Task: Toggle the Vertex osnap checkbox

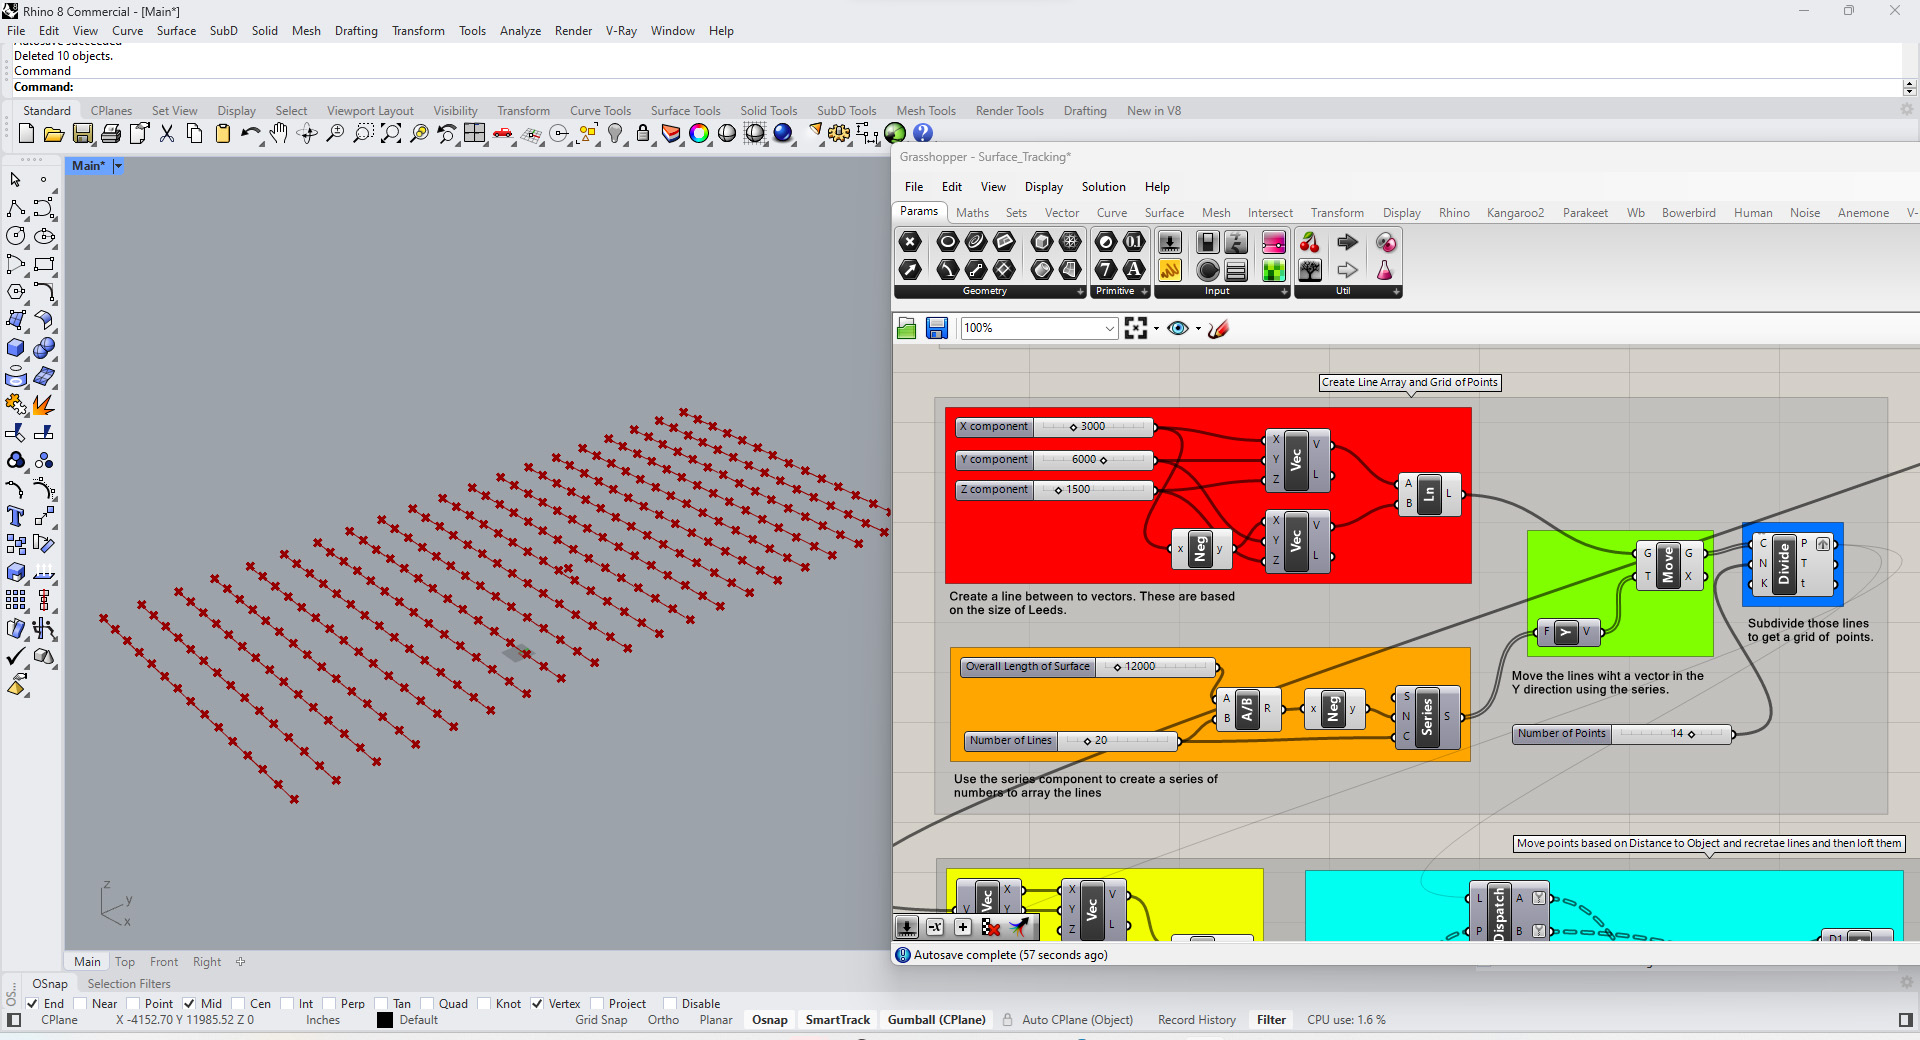Action: point(537,1004)
